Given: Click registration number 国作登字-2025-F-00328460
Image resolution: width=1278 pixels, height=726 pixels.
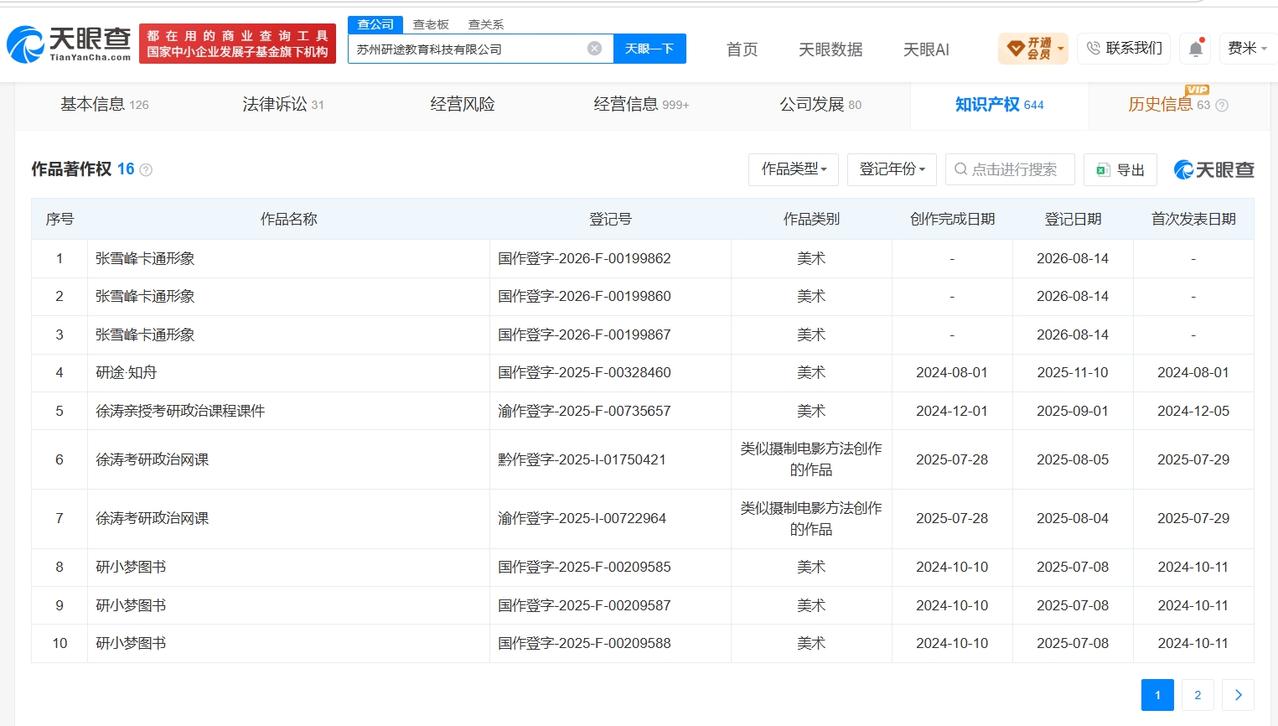Looking at the screenshot, I should tap(584, 372).
